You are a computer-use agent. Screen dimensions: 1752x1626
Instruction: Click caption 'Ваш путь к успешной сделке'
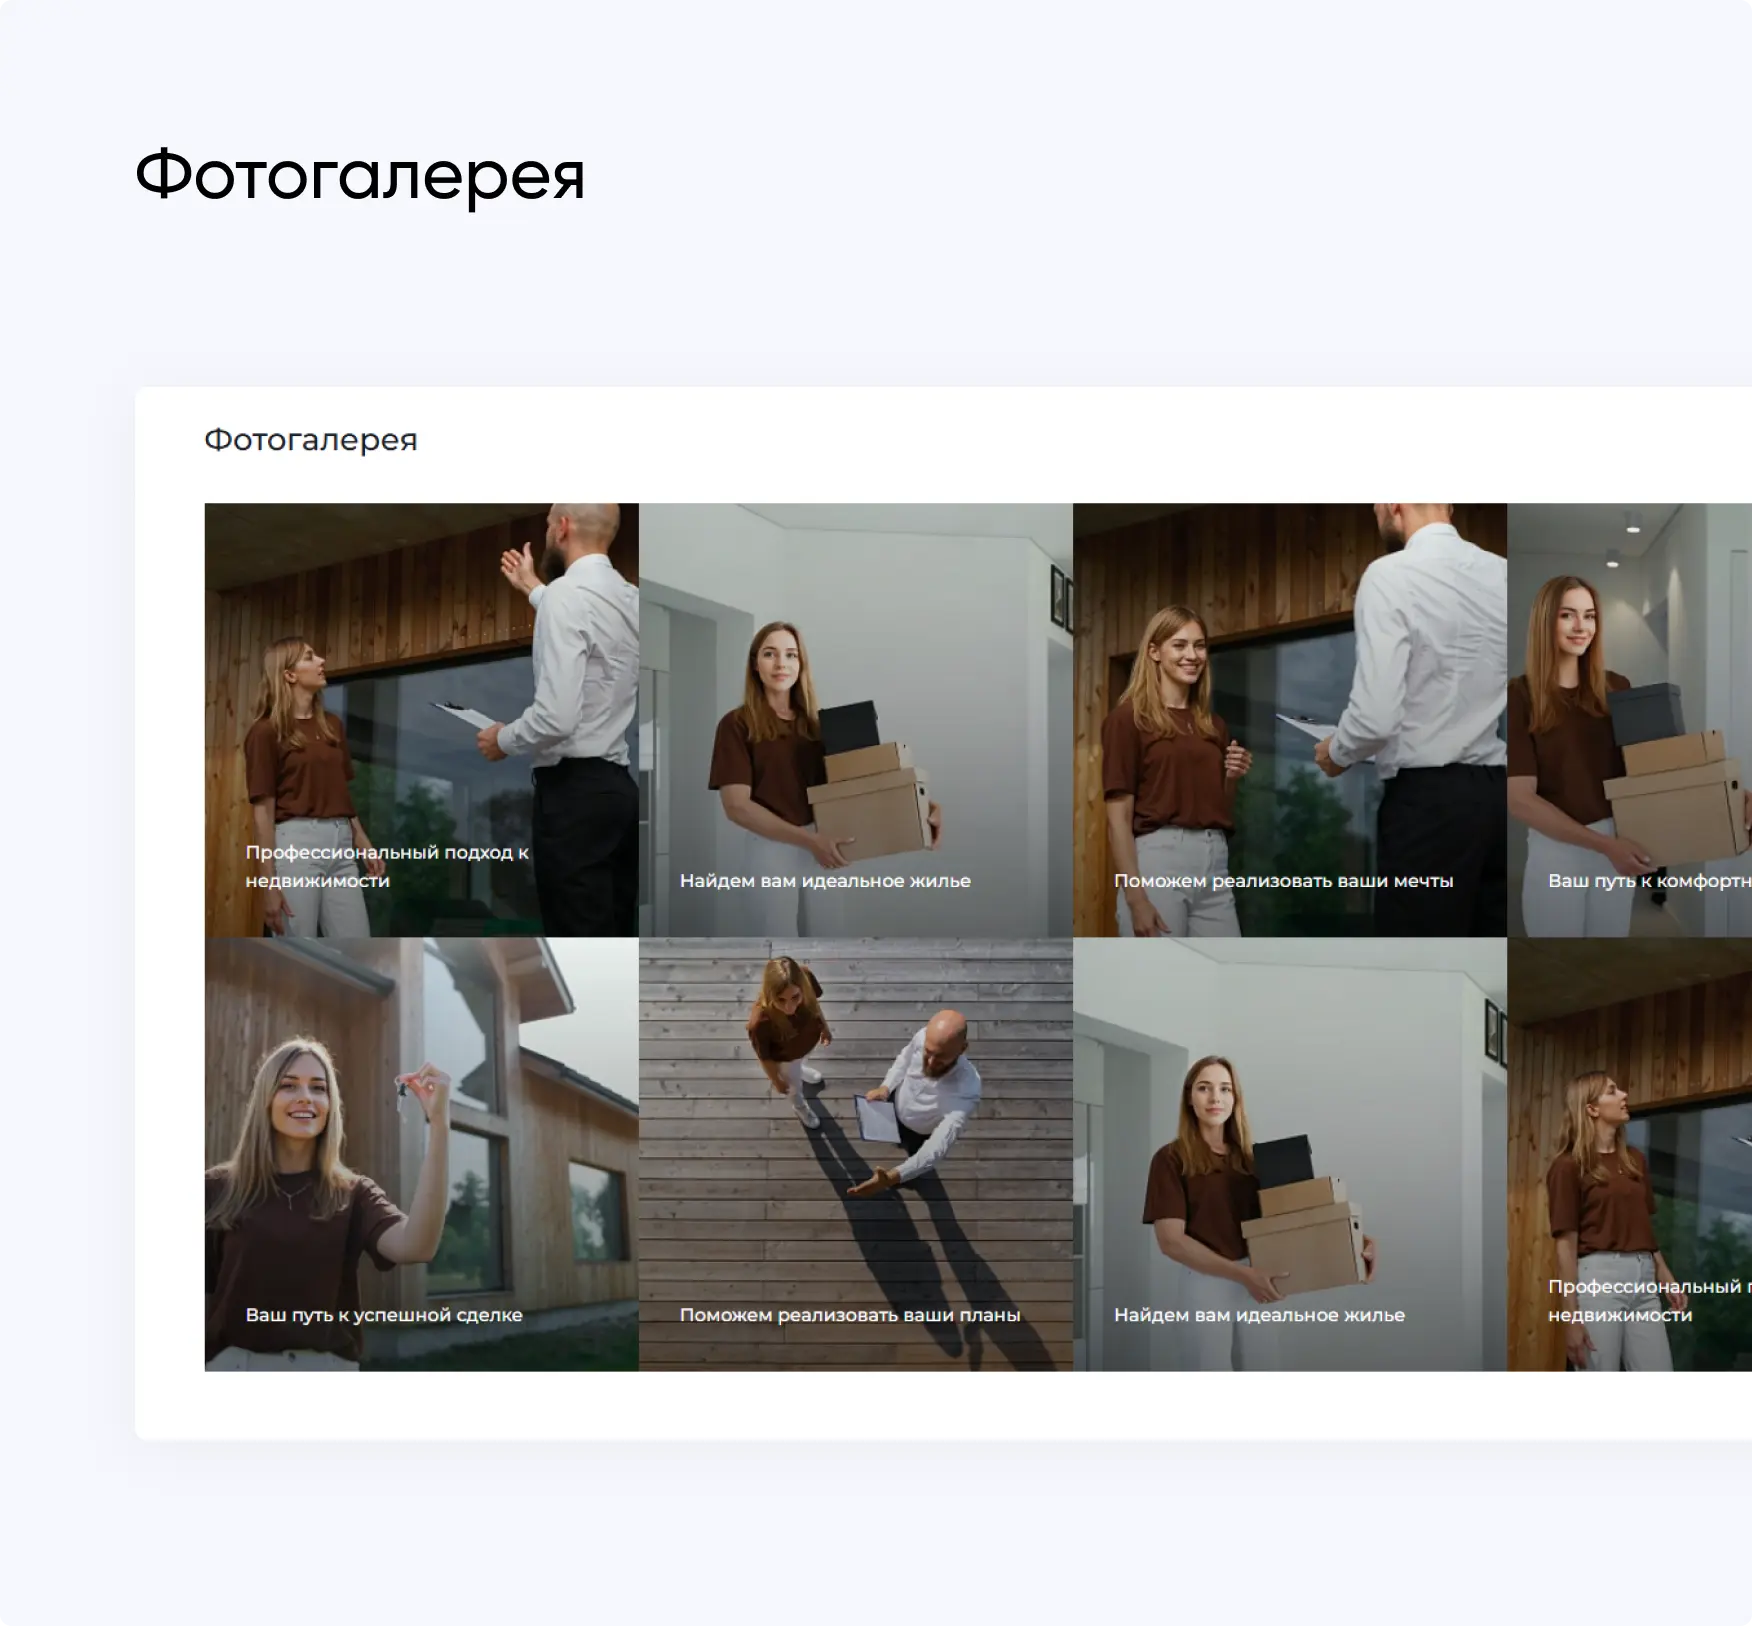pyautogui.click(x=384, y=1315)
